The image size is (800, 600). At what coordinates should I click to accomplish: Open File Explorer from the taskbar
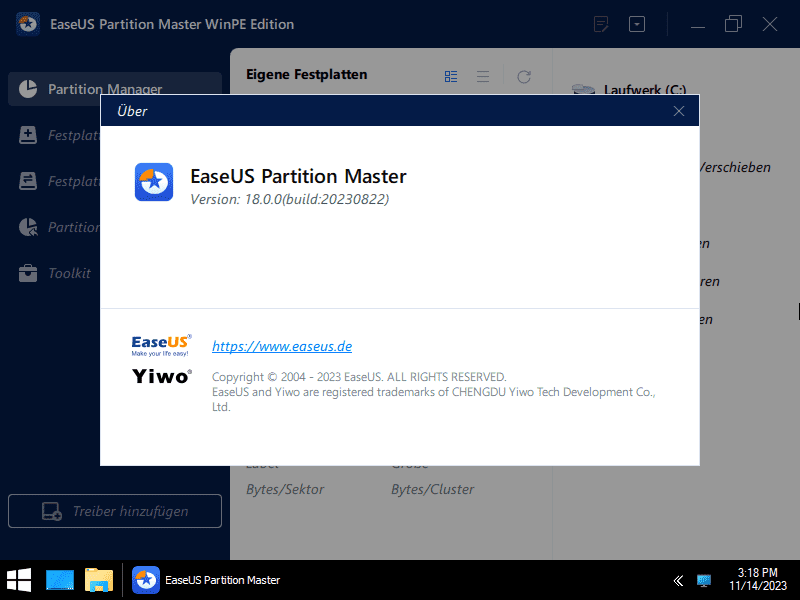click(99, 580)
